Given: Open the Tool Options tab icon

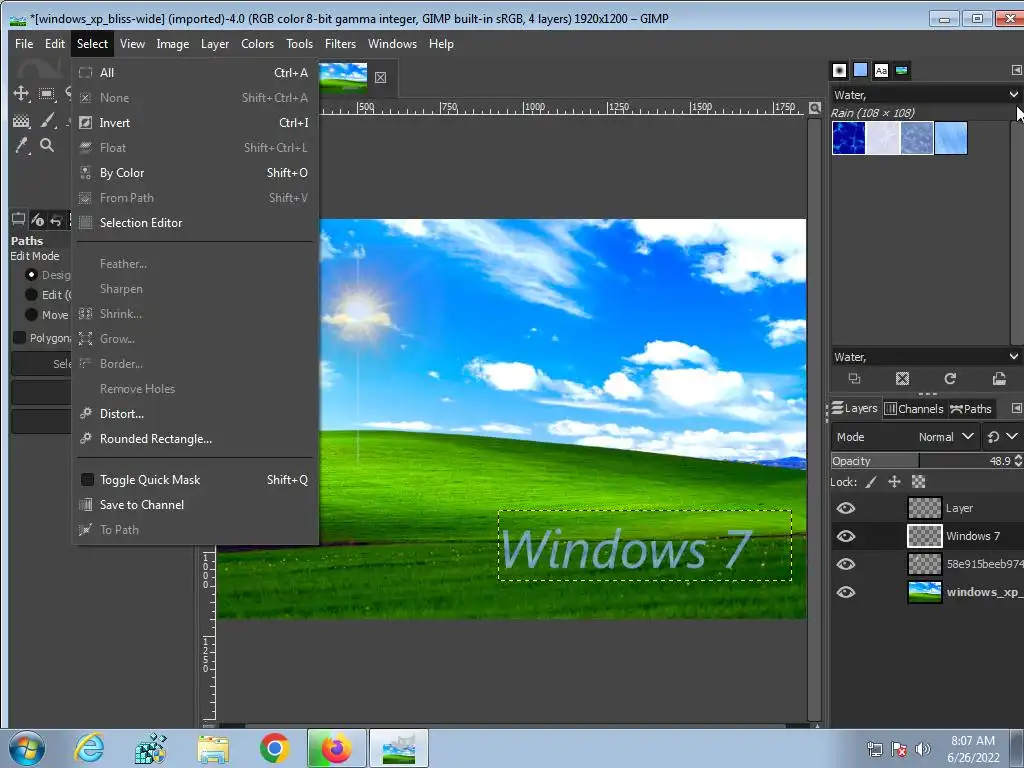Looking at the screenshot, I should coord(18,219).
